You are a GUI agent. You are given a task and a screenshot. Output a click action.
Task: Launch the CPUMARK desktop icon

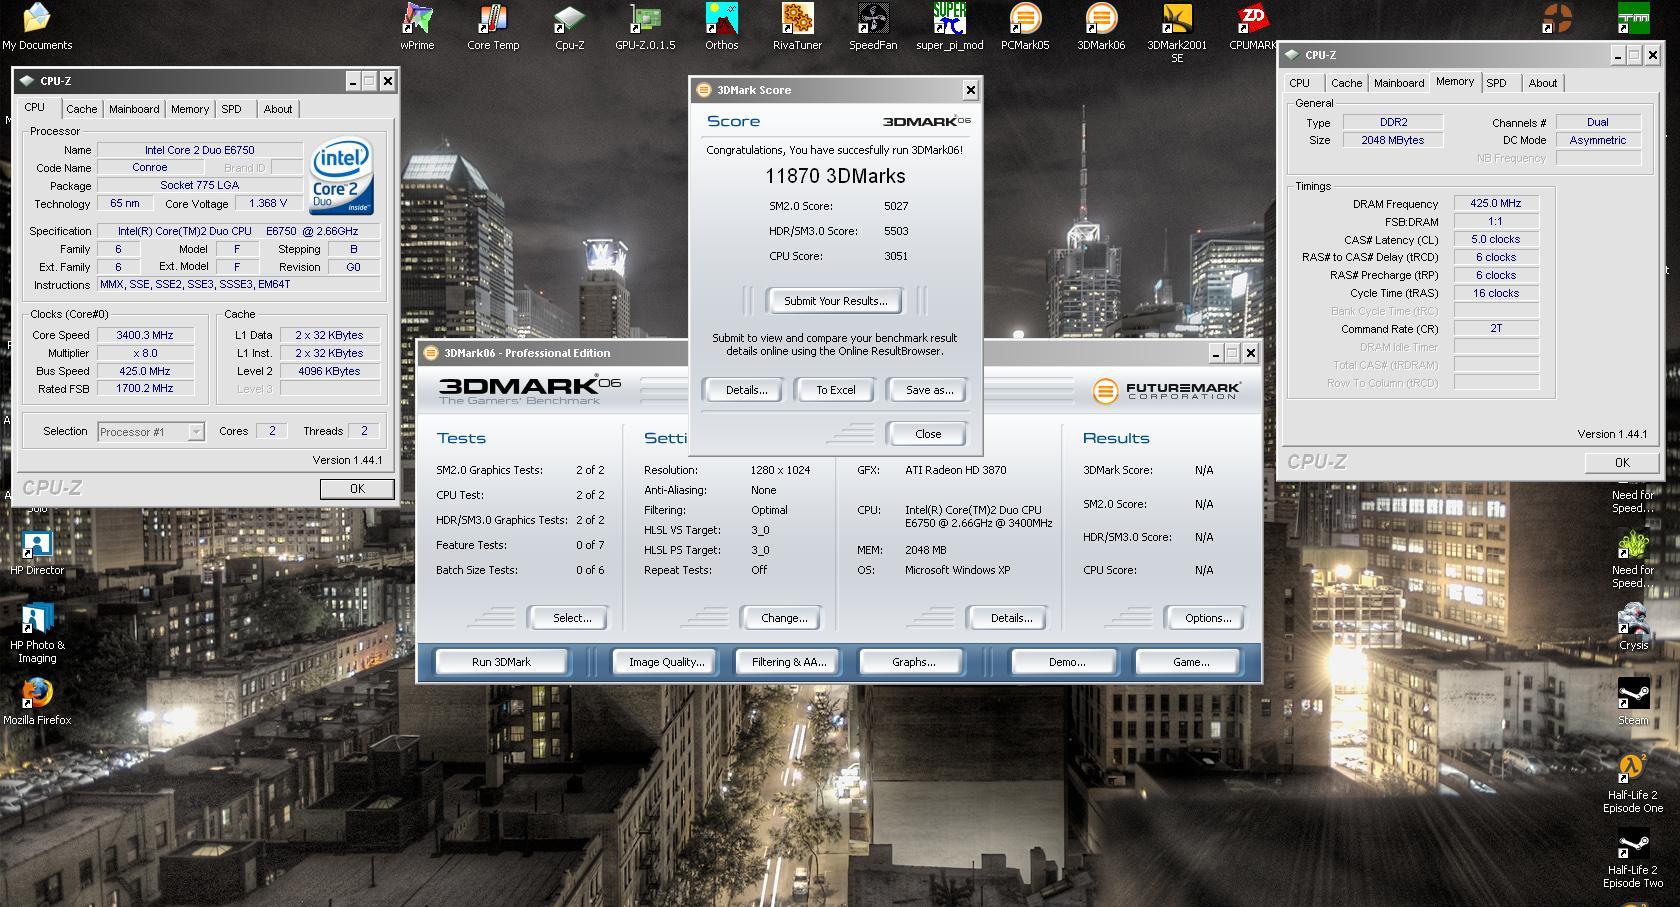[1253, 27]
